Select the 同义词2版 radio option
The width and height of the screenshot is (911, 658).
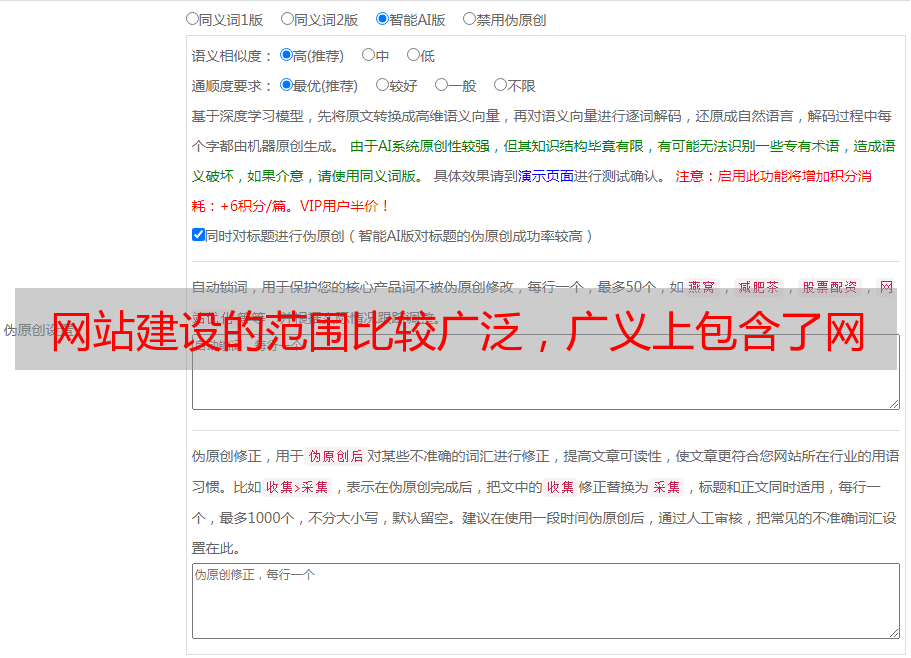point(287,19)
